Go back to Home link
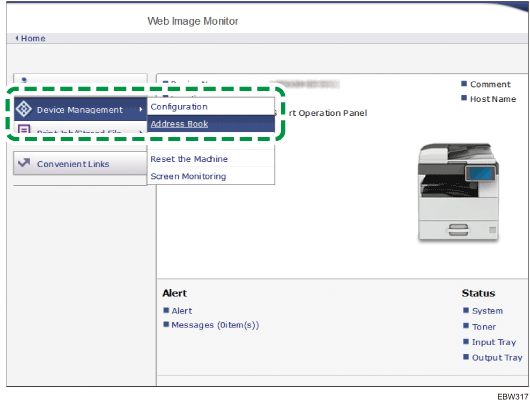The image size is (530, 402). point(33,39)
